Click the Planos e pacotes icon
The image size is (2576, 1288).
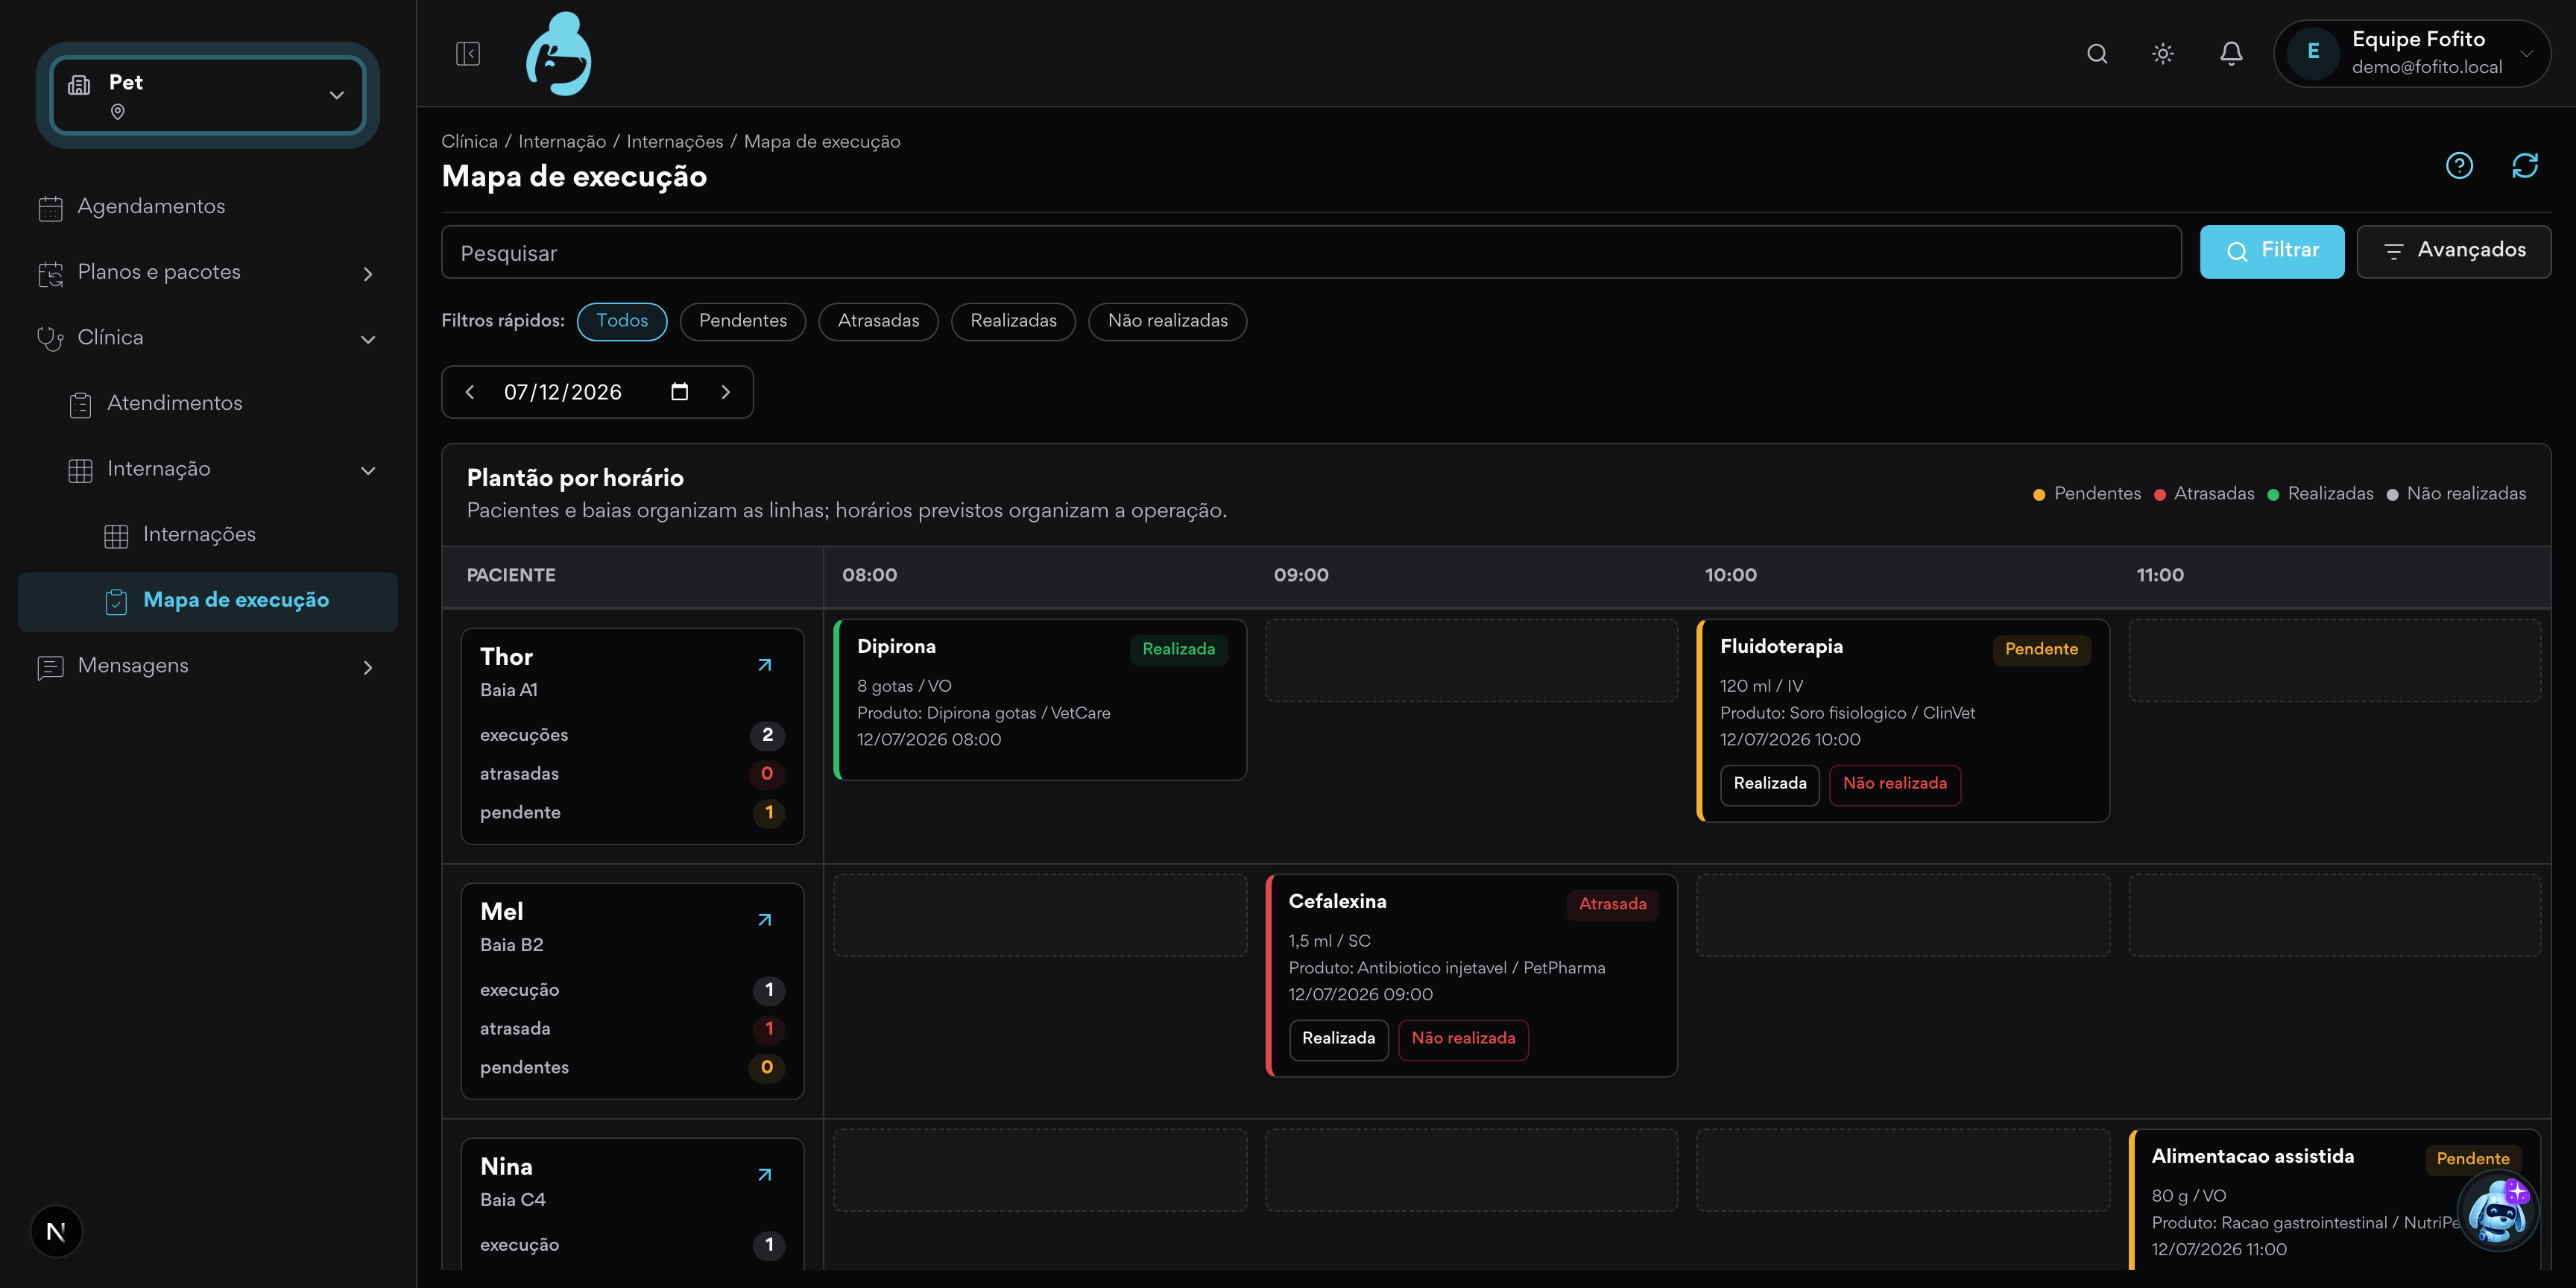point(50,273)
